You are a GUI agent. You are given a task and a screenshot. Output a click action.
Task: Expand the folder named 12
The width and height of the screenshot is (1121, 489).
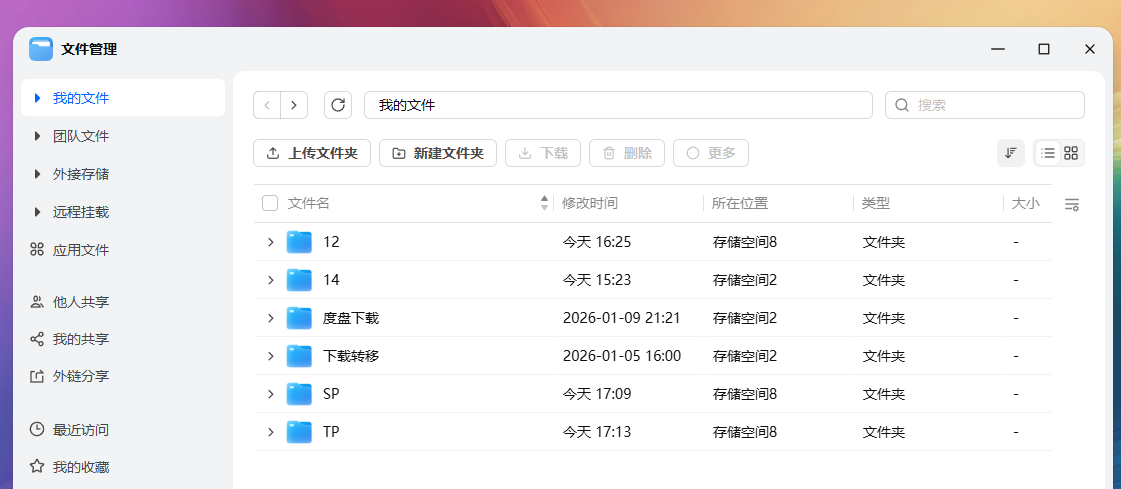[270, 242]
